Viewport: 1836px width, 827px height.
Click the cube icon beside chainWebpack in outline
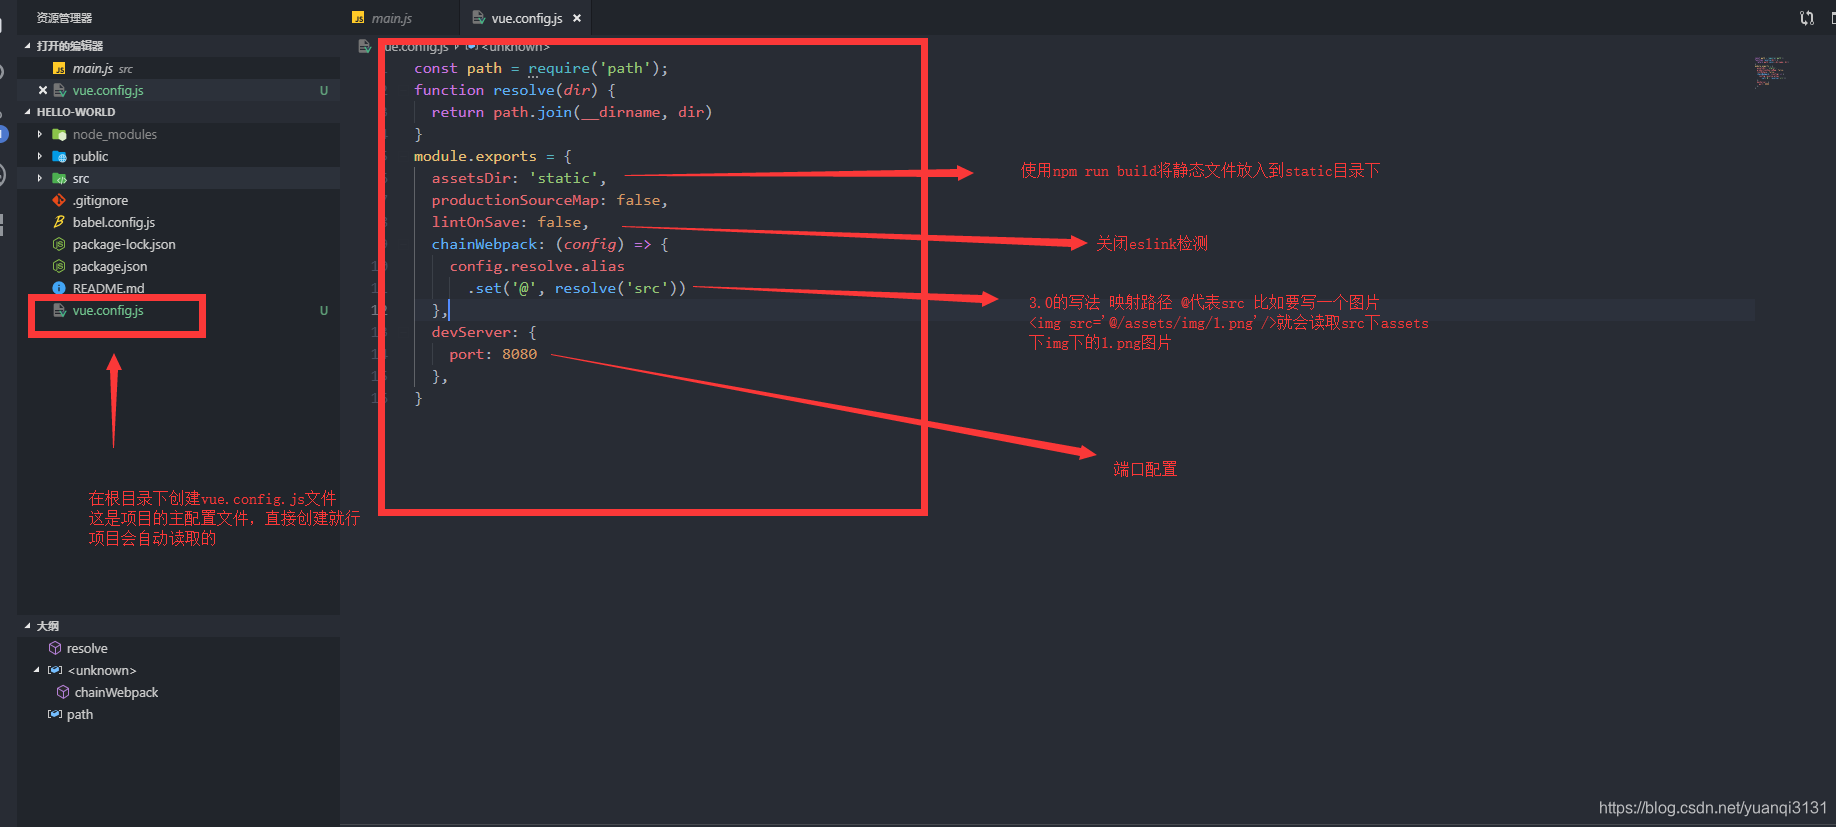point(63,692)
